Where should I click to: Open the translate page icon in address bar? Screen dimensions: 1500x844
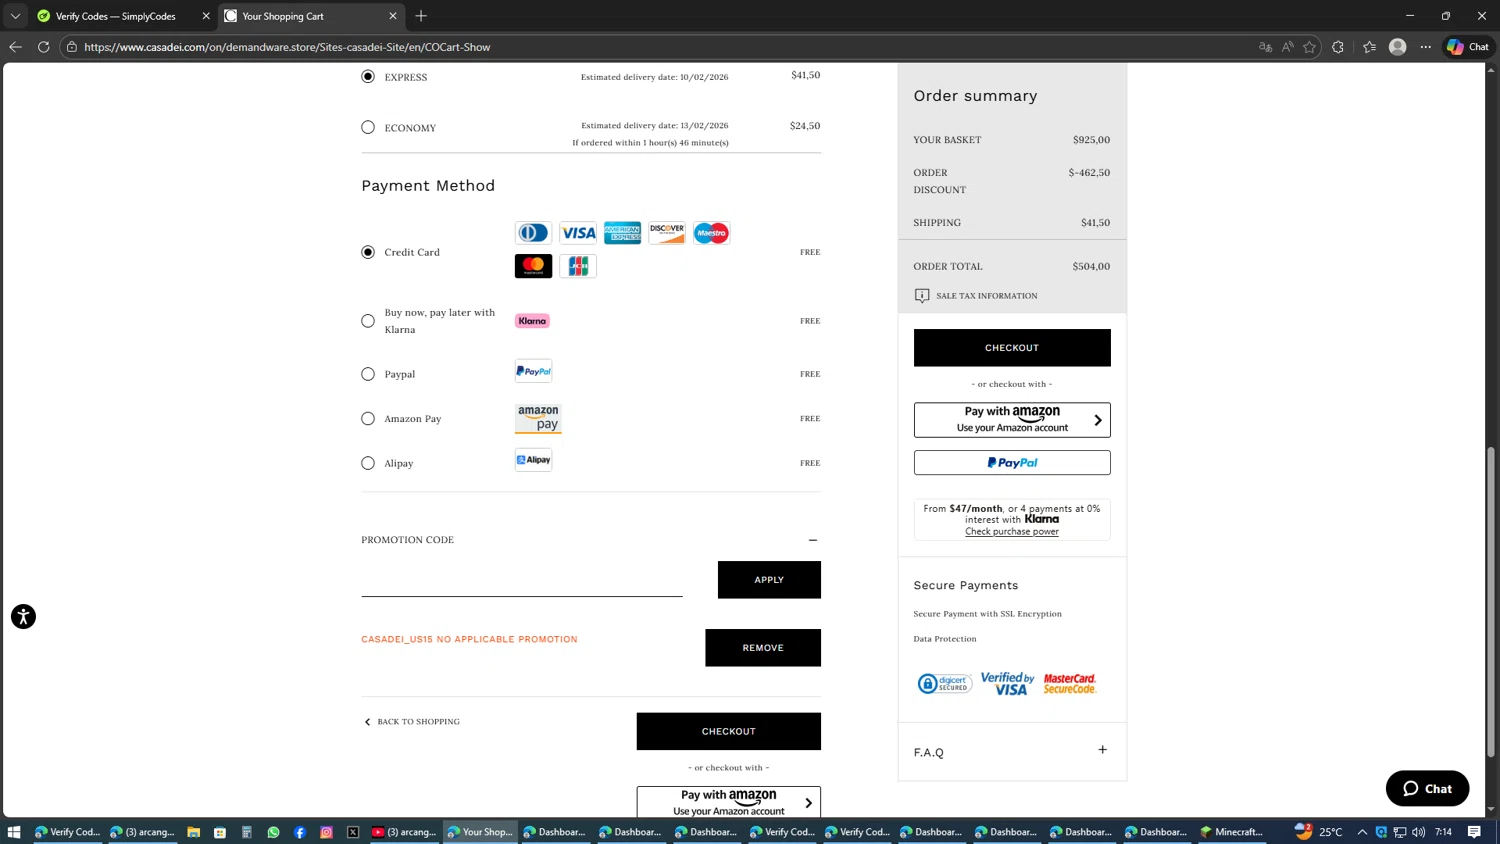[1265, 47]
